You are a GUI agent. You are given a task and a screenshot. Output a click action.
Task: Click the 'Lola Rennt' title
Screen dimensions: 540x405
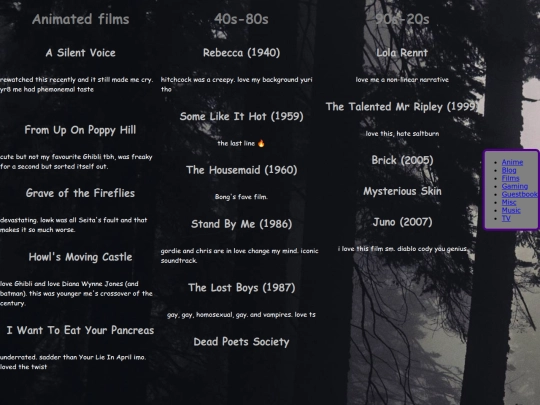[402, 53]
